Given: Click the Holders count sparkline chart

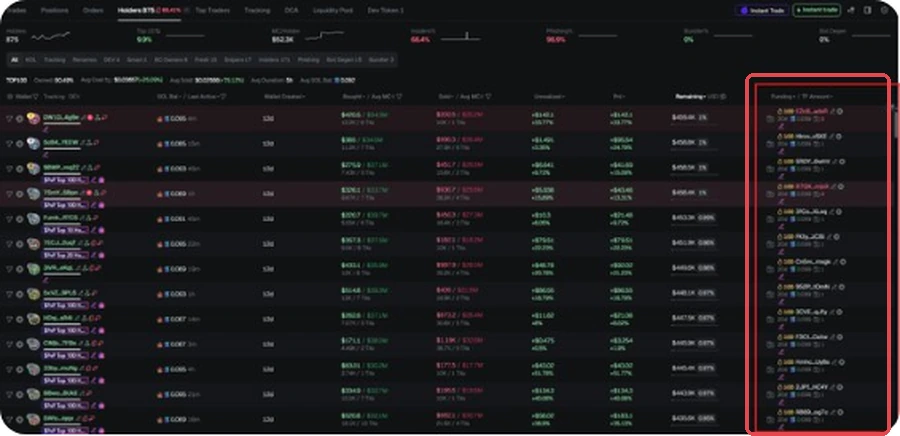Looking at the screenshot, I should 51,37.
